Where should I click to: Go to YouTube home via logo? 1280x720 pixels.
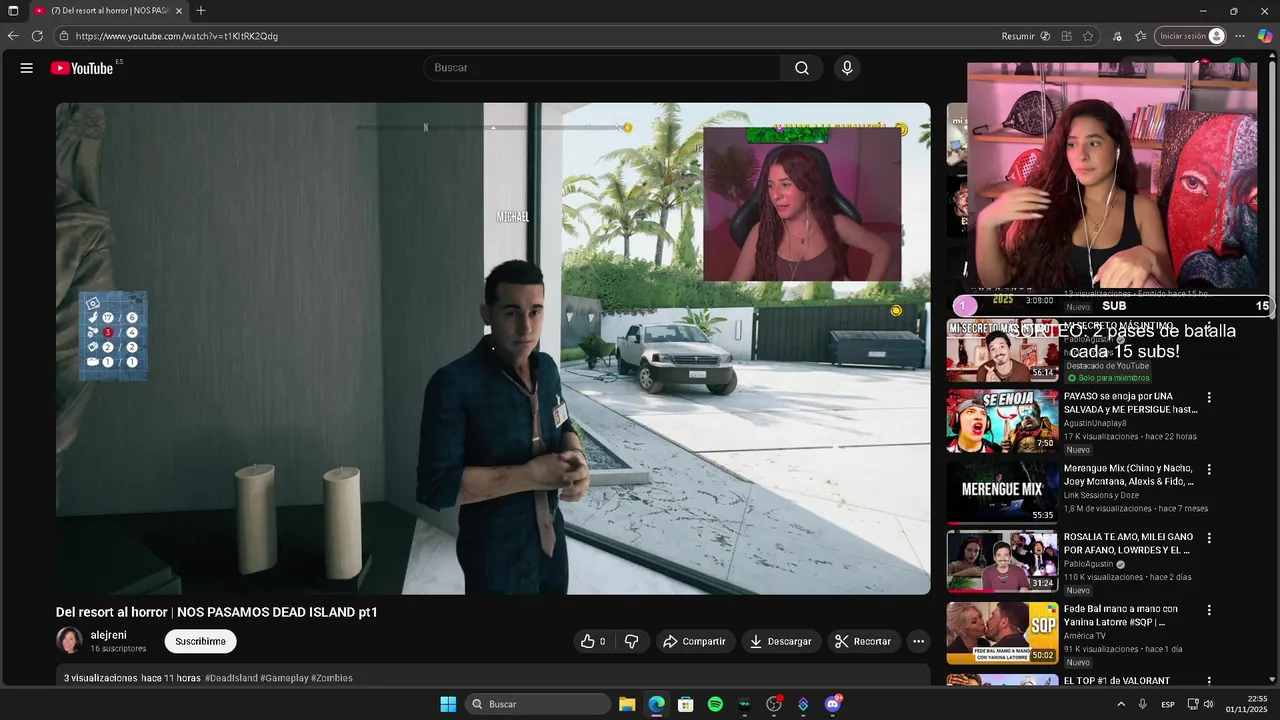pyautogui.click(x=82, y=68)
